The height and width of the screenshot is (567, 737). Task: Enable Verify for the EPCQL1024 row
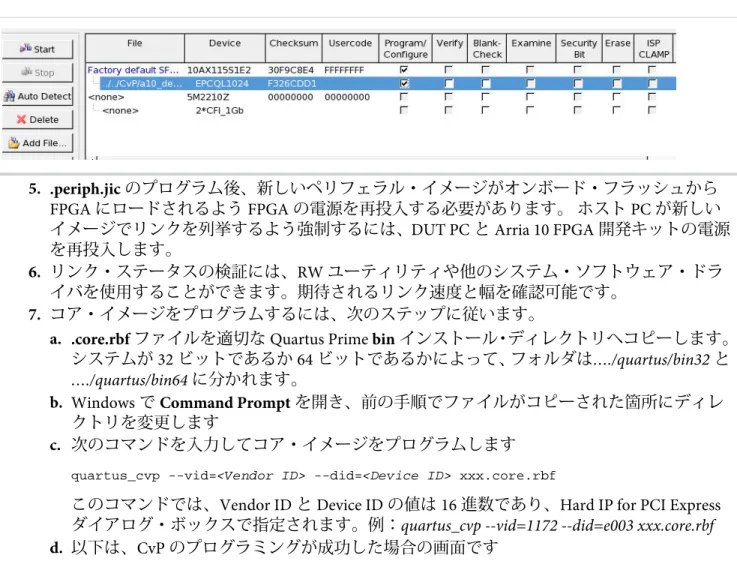449,83
